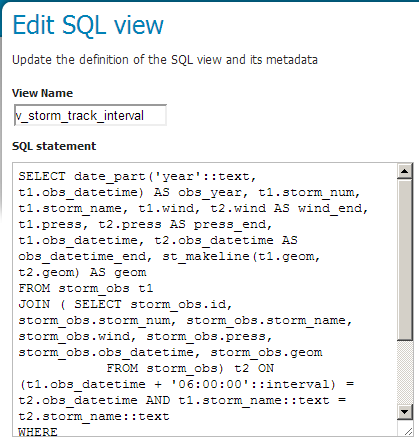Click inside the SQL statement text area
419x447 pixels.
(205, 300)
